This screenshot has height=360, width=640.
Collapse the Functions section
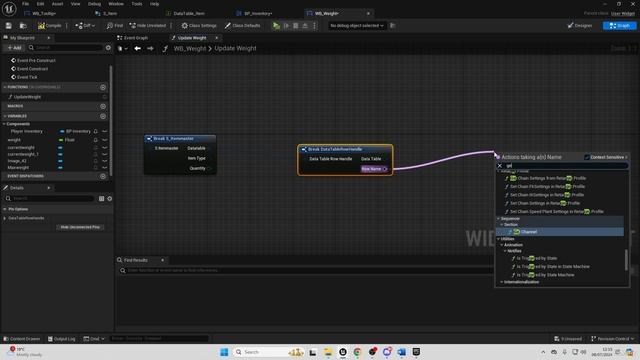[4, 87]
